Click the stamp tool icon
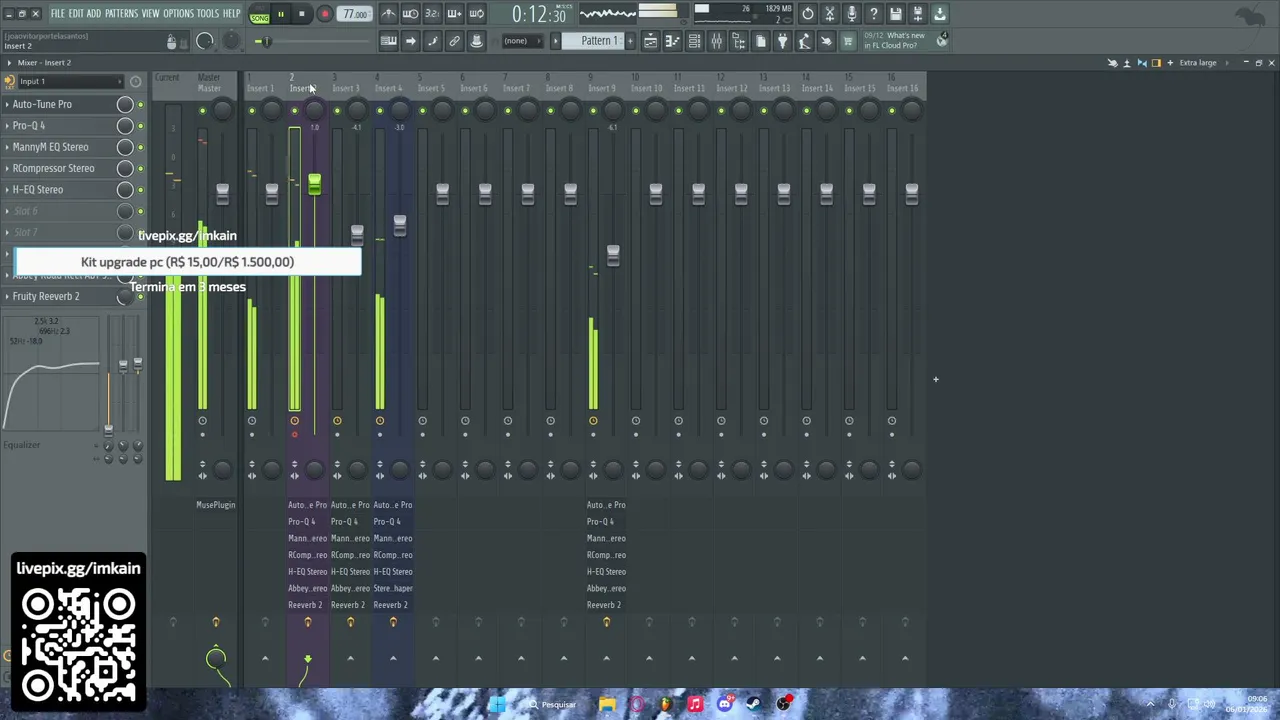The width and height of the screenshot is (1280, 720). (477, 41)
